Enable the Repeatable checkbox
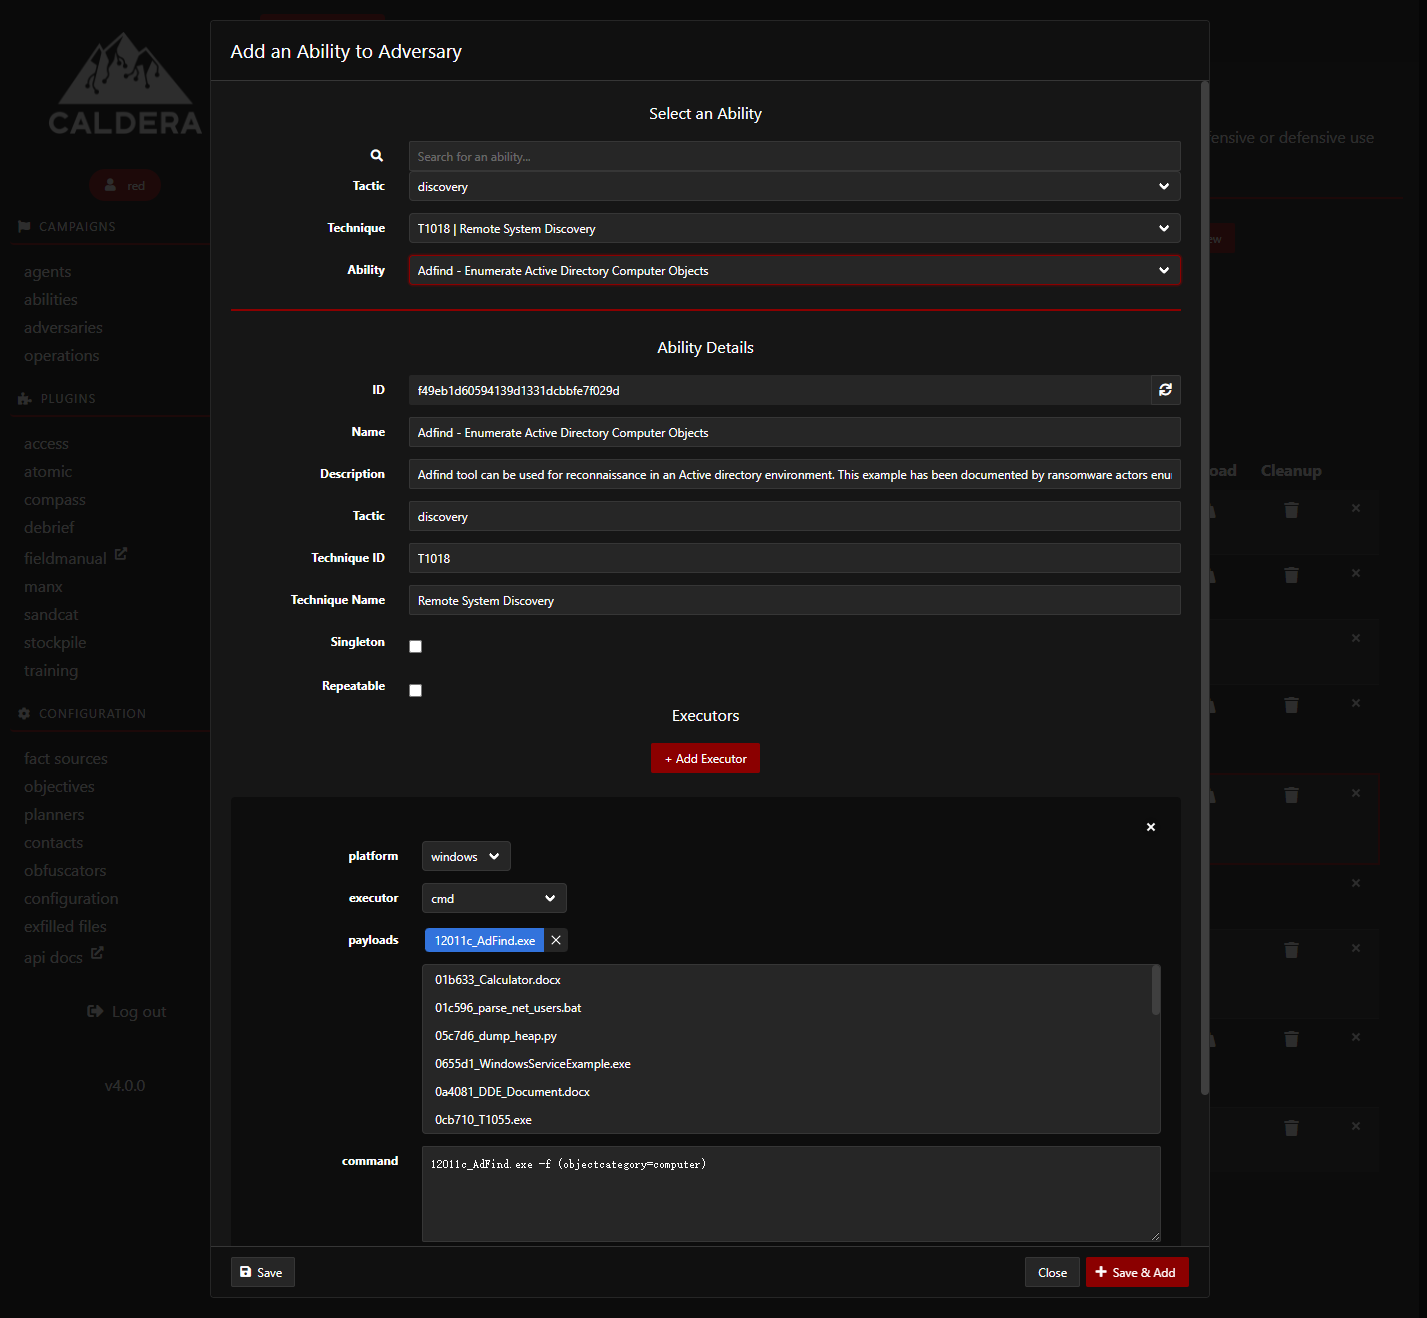 click(x=415, y=690)
